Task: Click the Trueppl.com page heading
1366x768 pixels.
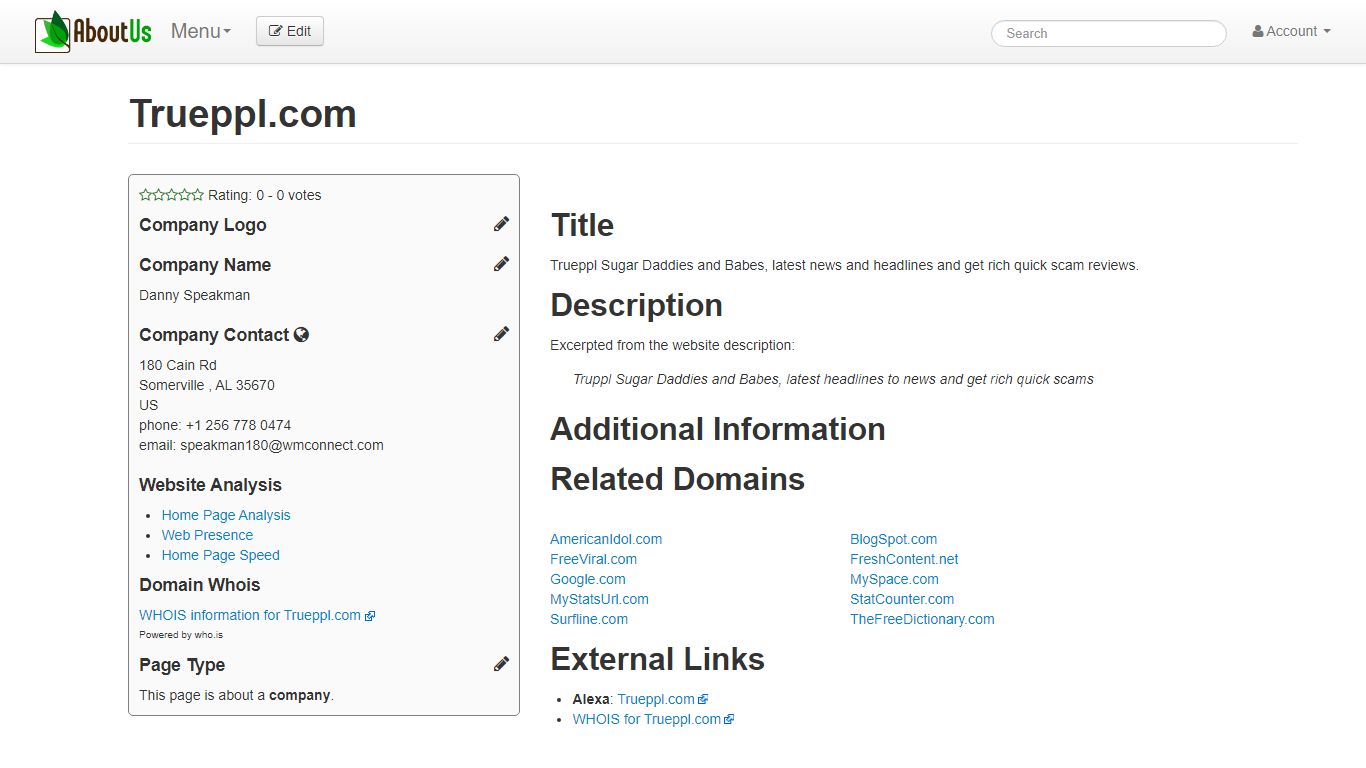Action: (243, 114)
